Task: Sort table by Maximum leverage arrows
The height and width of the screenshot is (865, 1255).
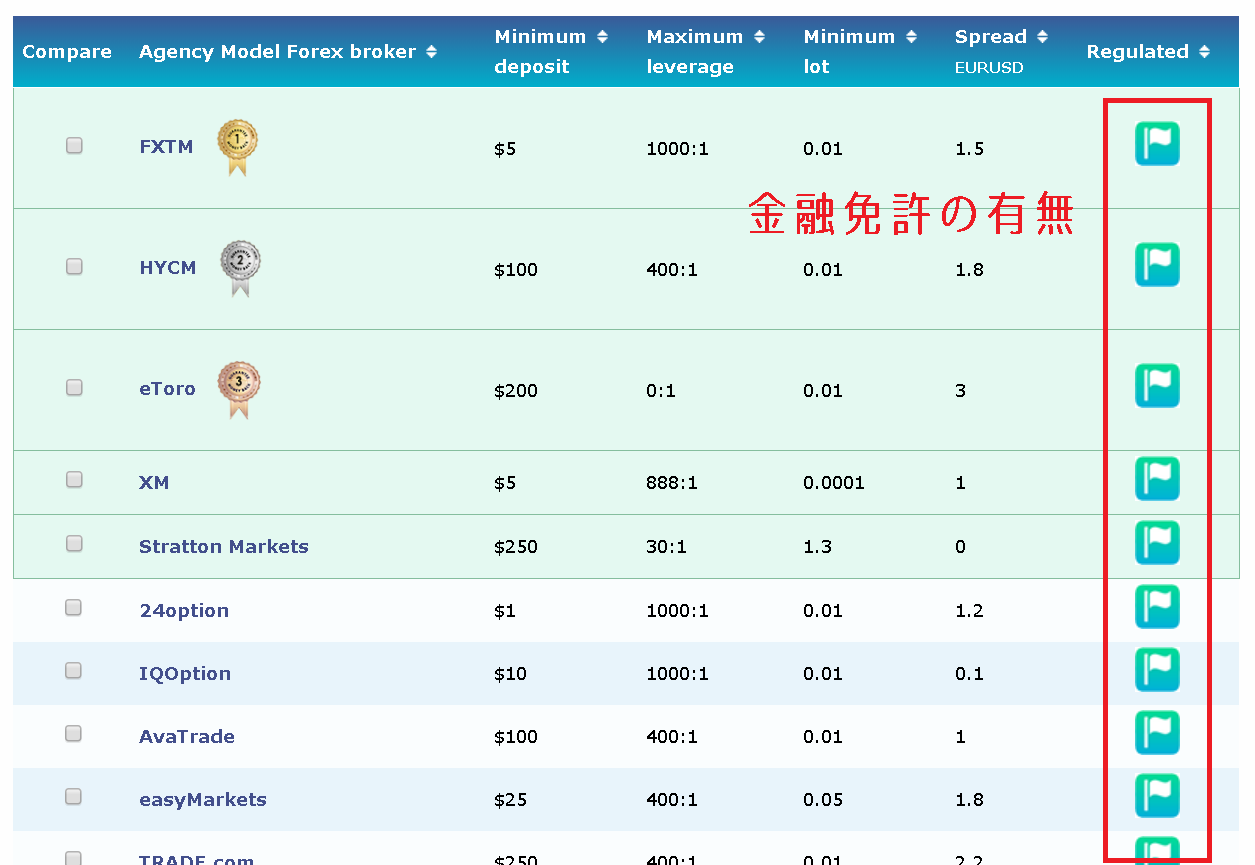Action: pos(759,37)
